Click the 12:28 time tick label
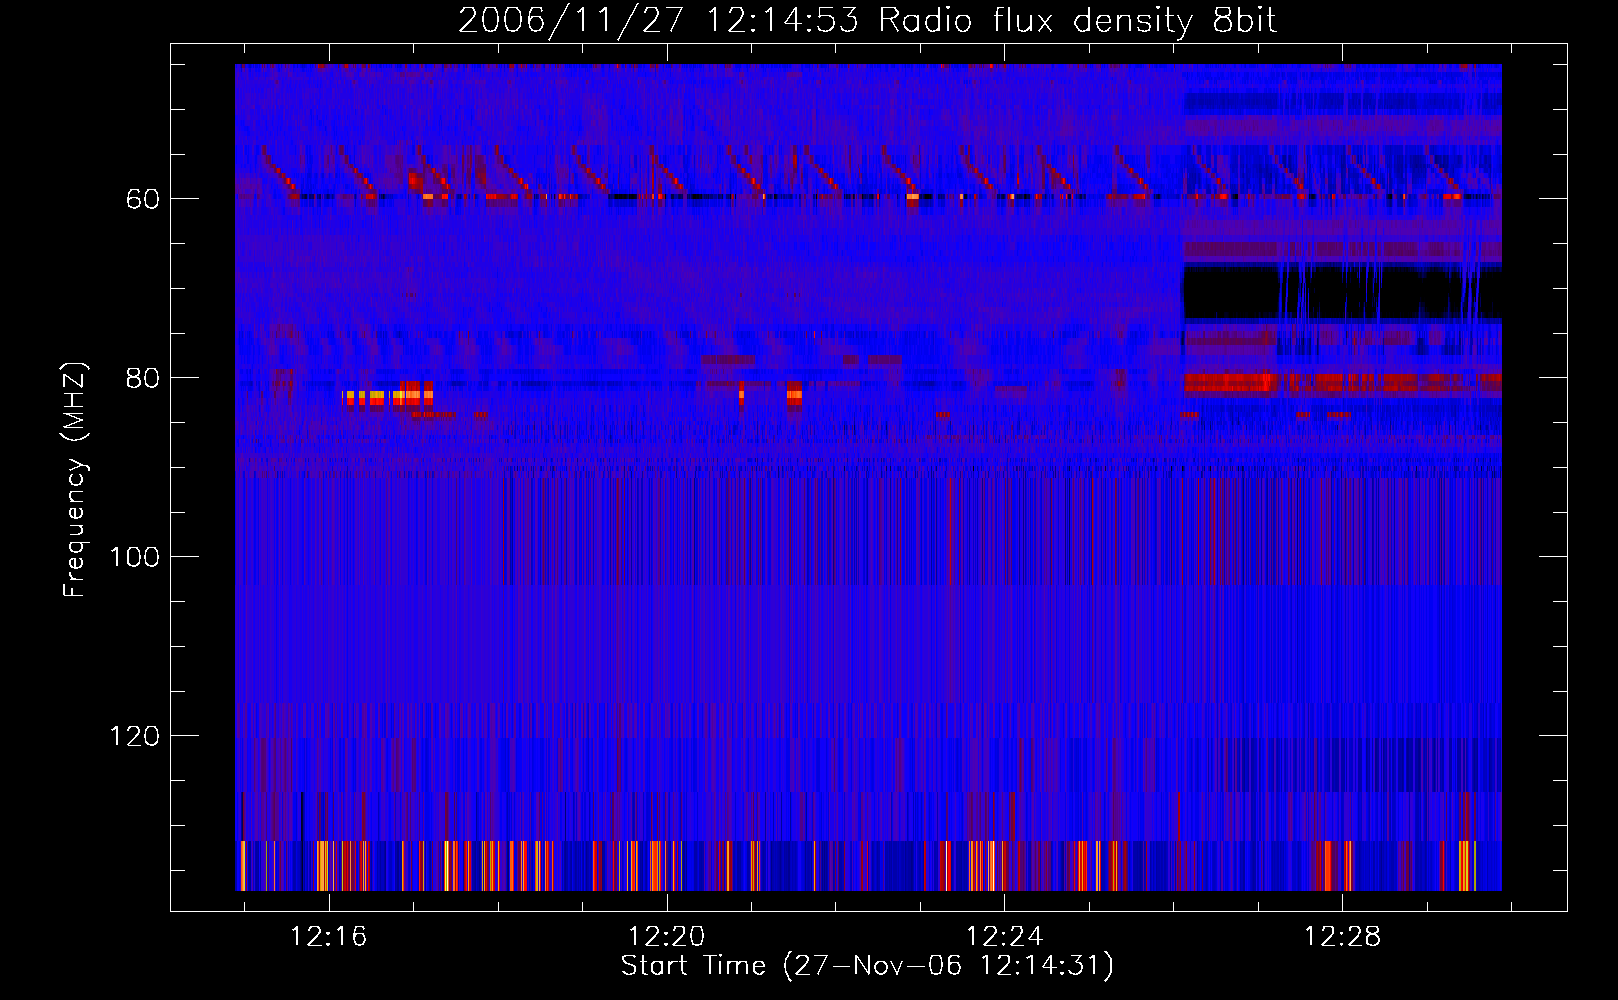This screenshot has height=1000, width=1618. click(x=1343, y=936)
